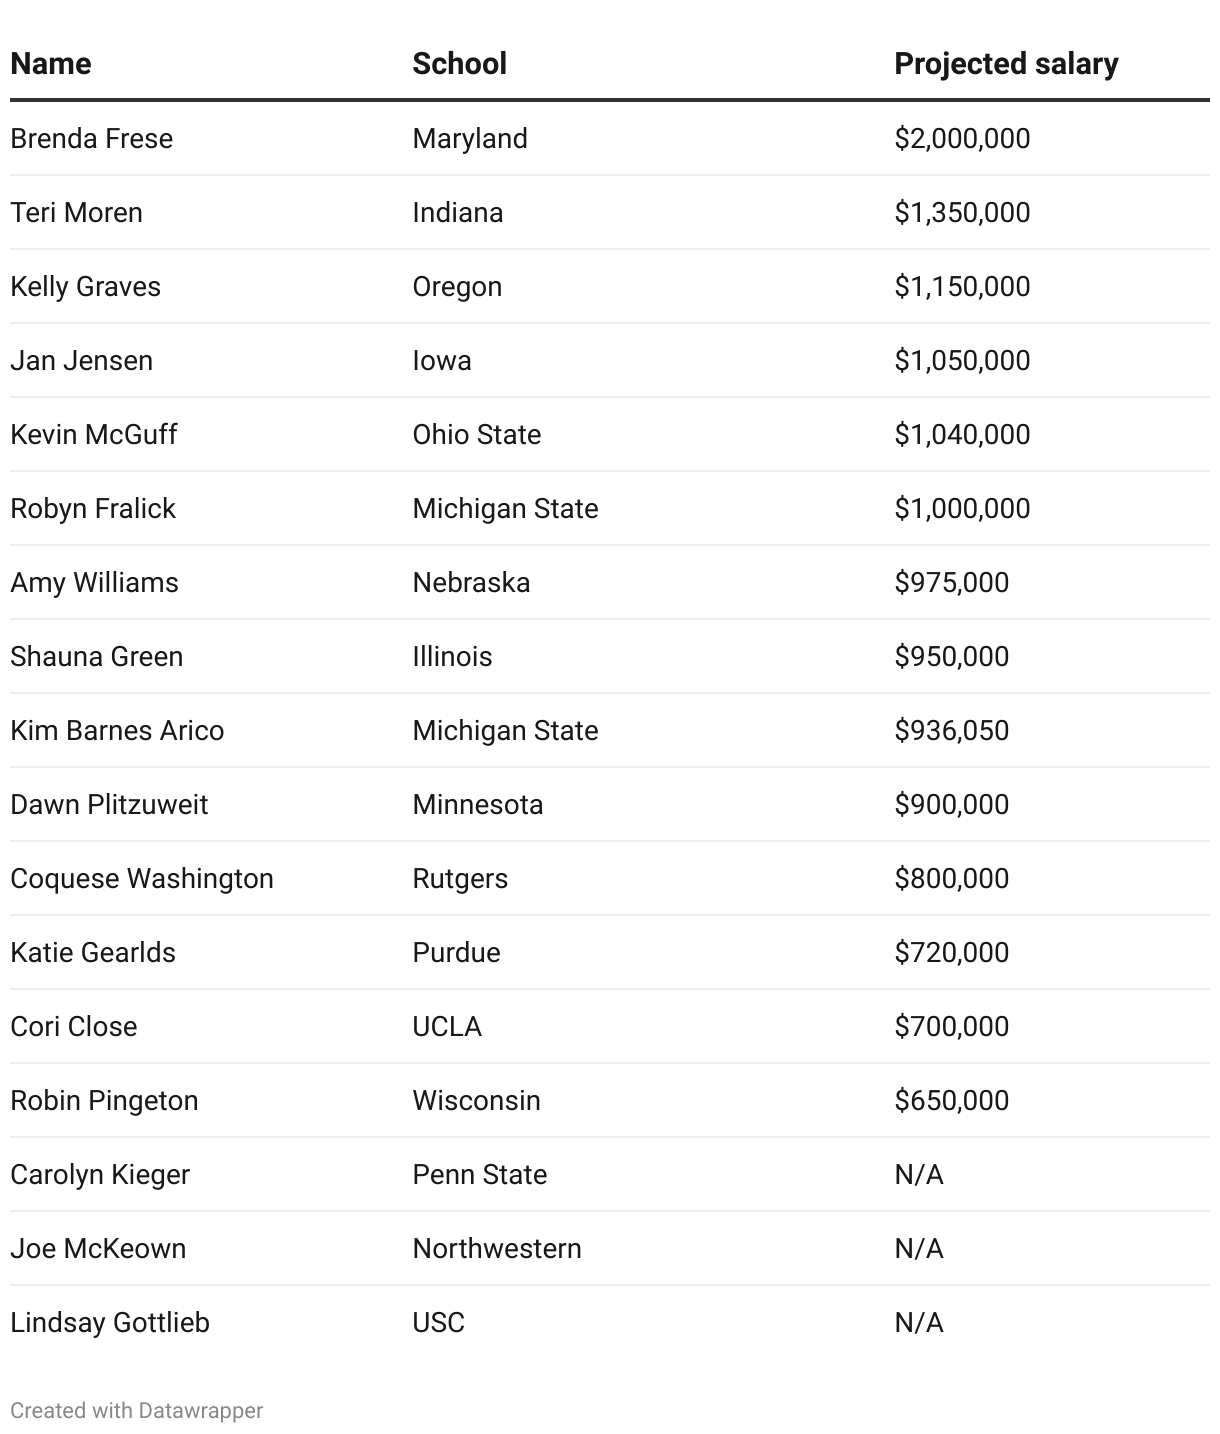The width and height of the screenshot is (1220, 1434).
Task: Click Teri Moren's $1,350,000 salary
Action: pos(962,212)
